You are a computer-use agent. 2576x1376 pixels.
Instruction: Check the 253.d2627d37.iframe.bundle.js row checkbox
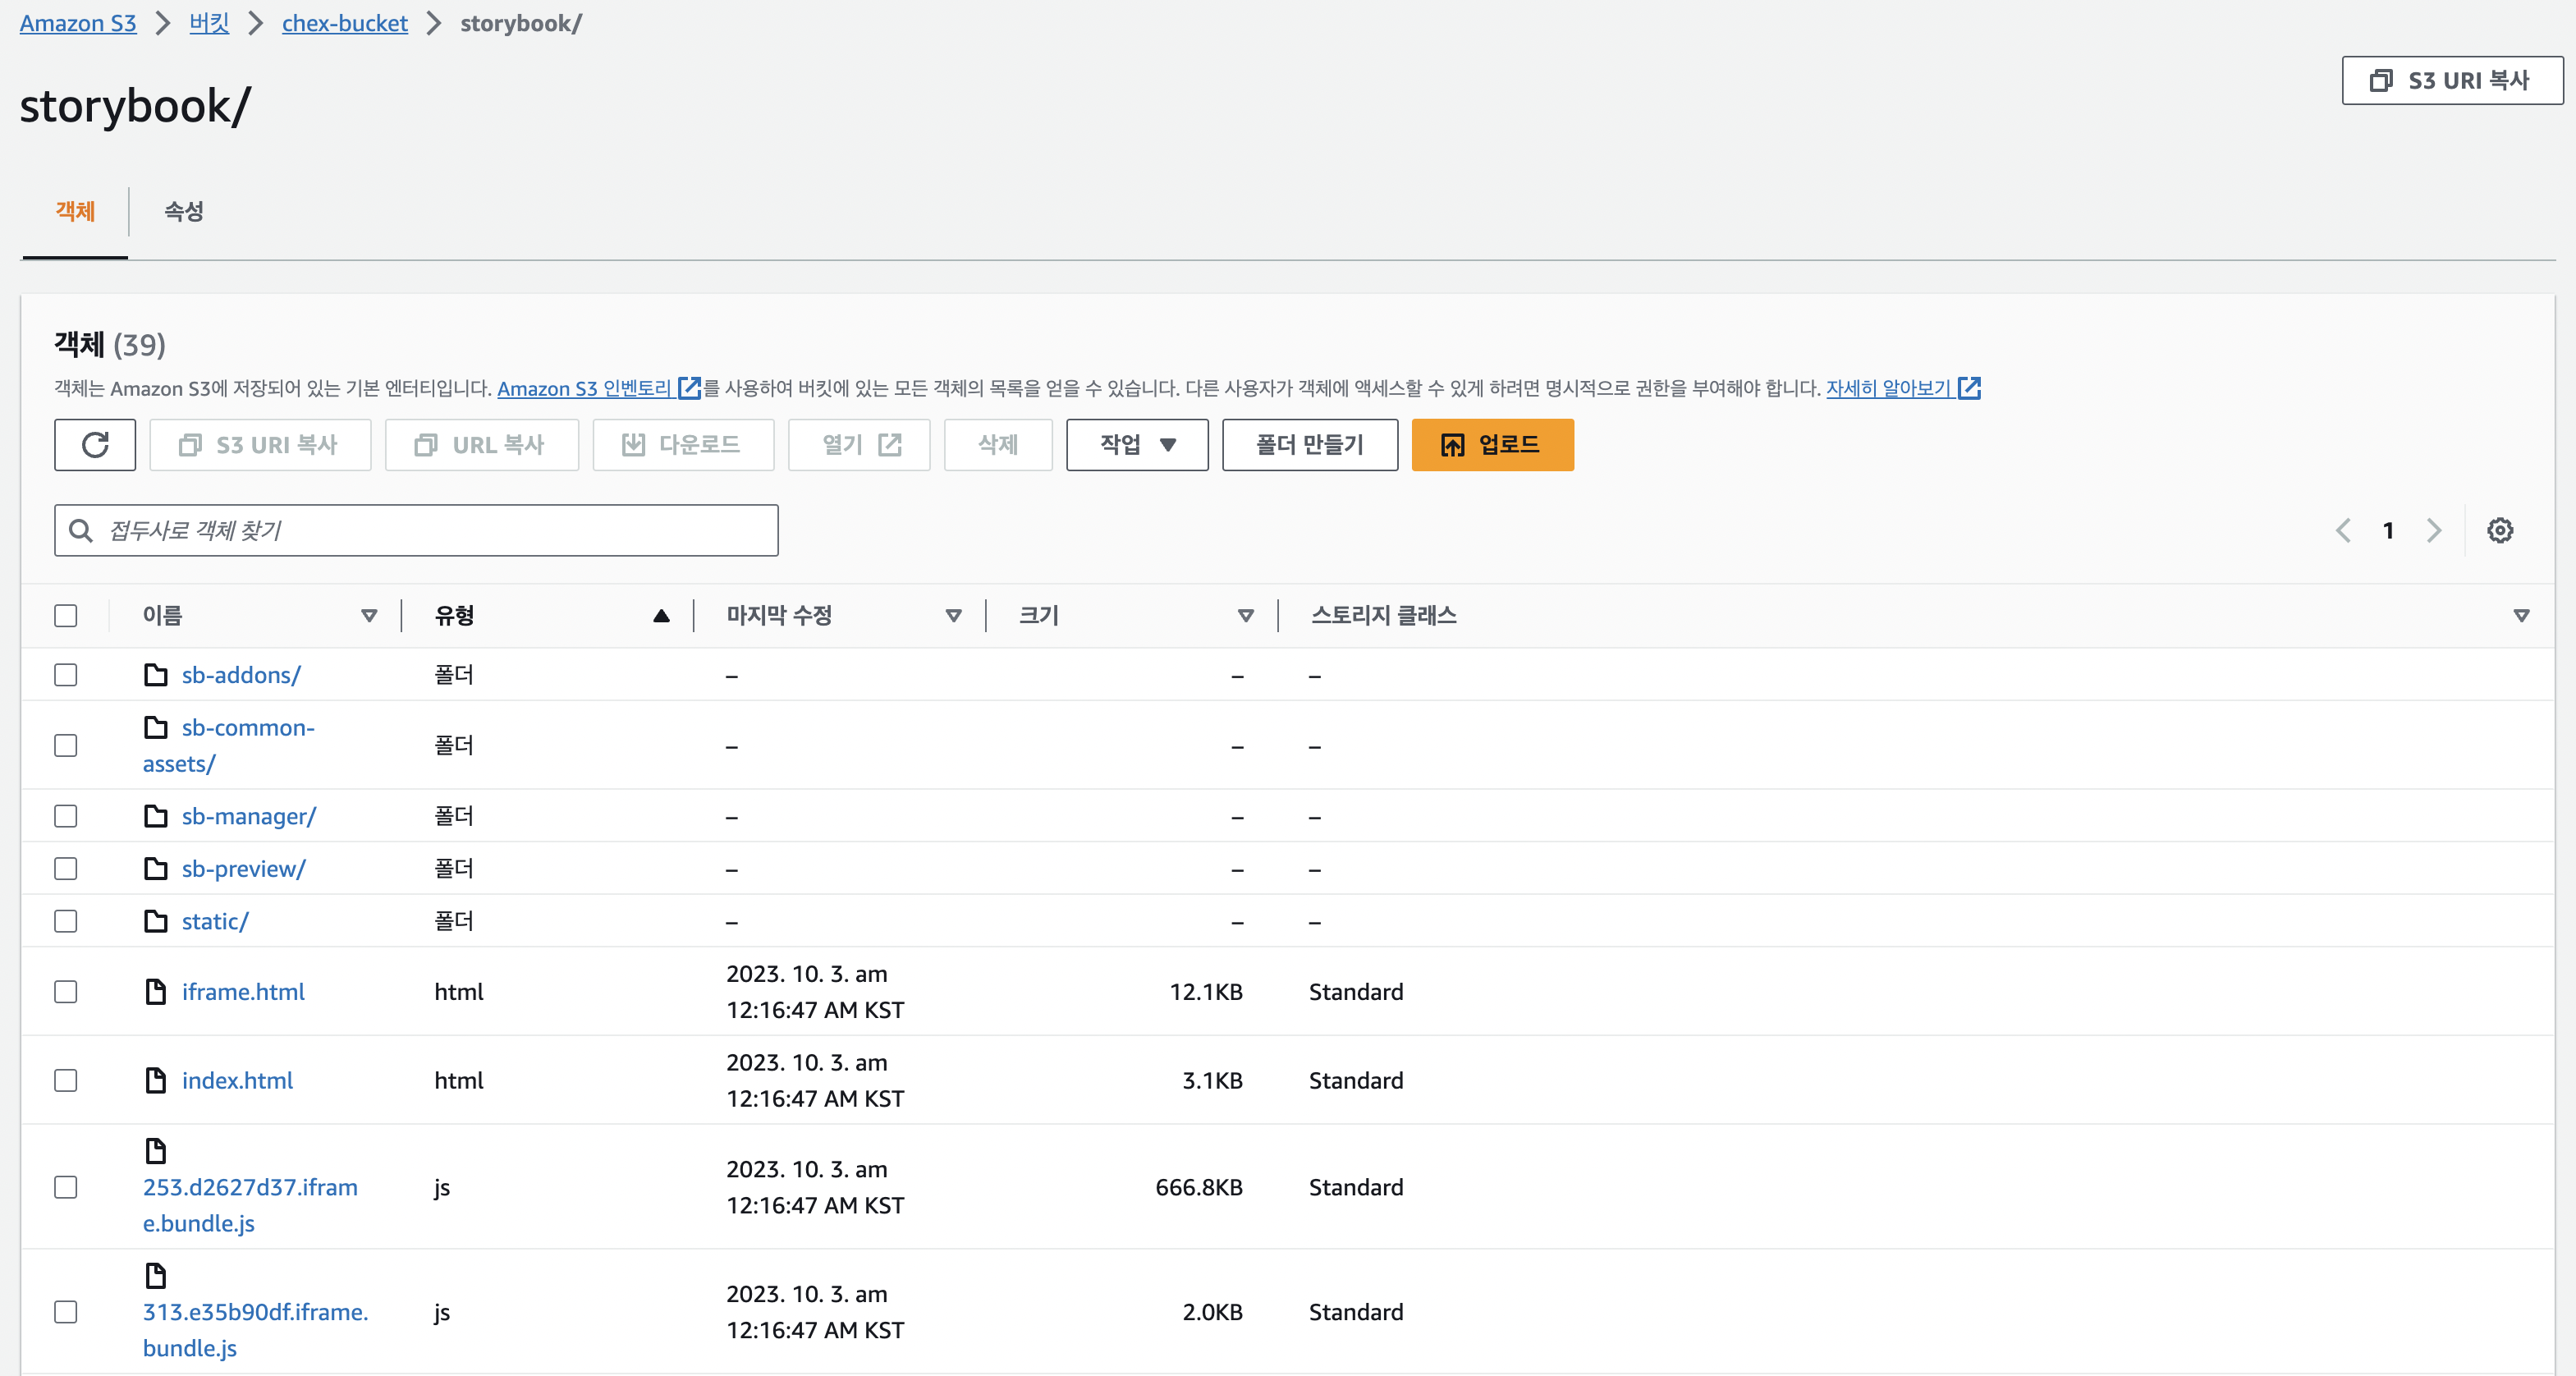pyautogui.click(x=66, y=1187)
